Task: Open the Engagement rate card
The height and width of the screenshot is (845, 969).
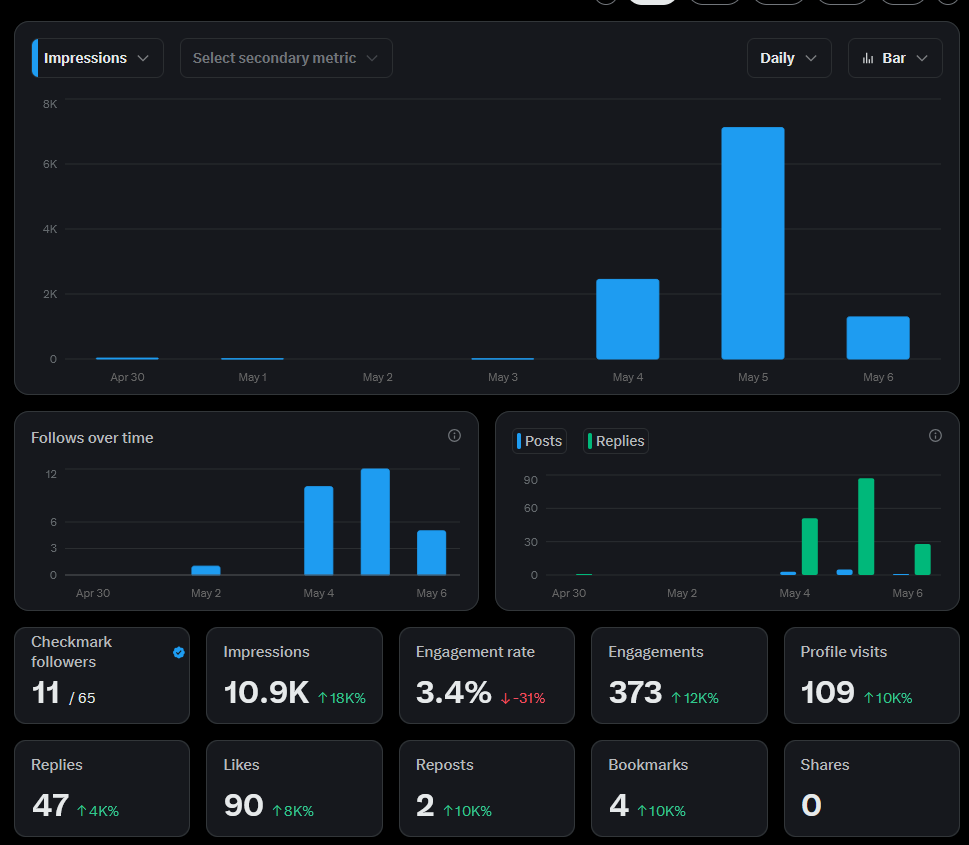Action: [487, 675]
